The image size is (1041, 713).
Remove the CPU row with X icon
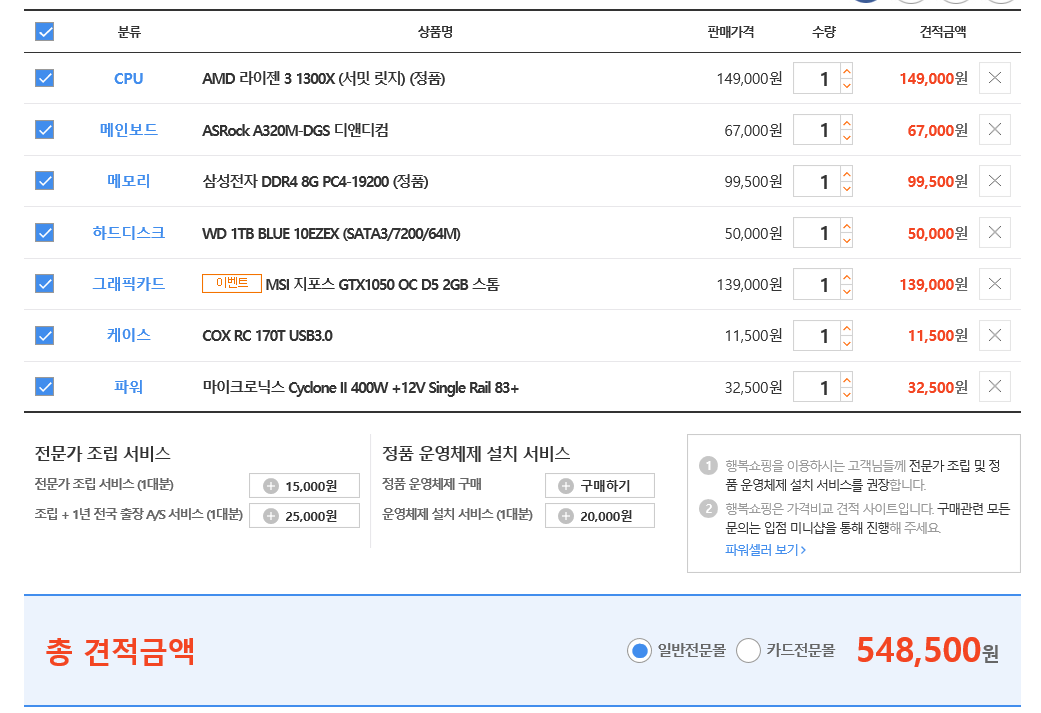tap(994, 78)
